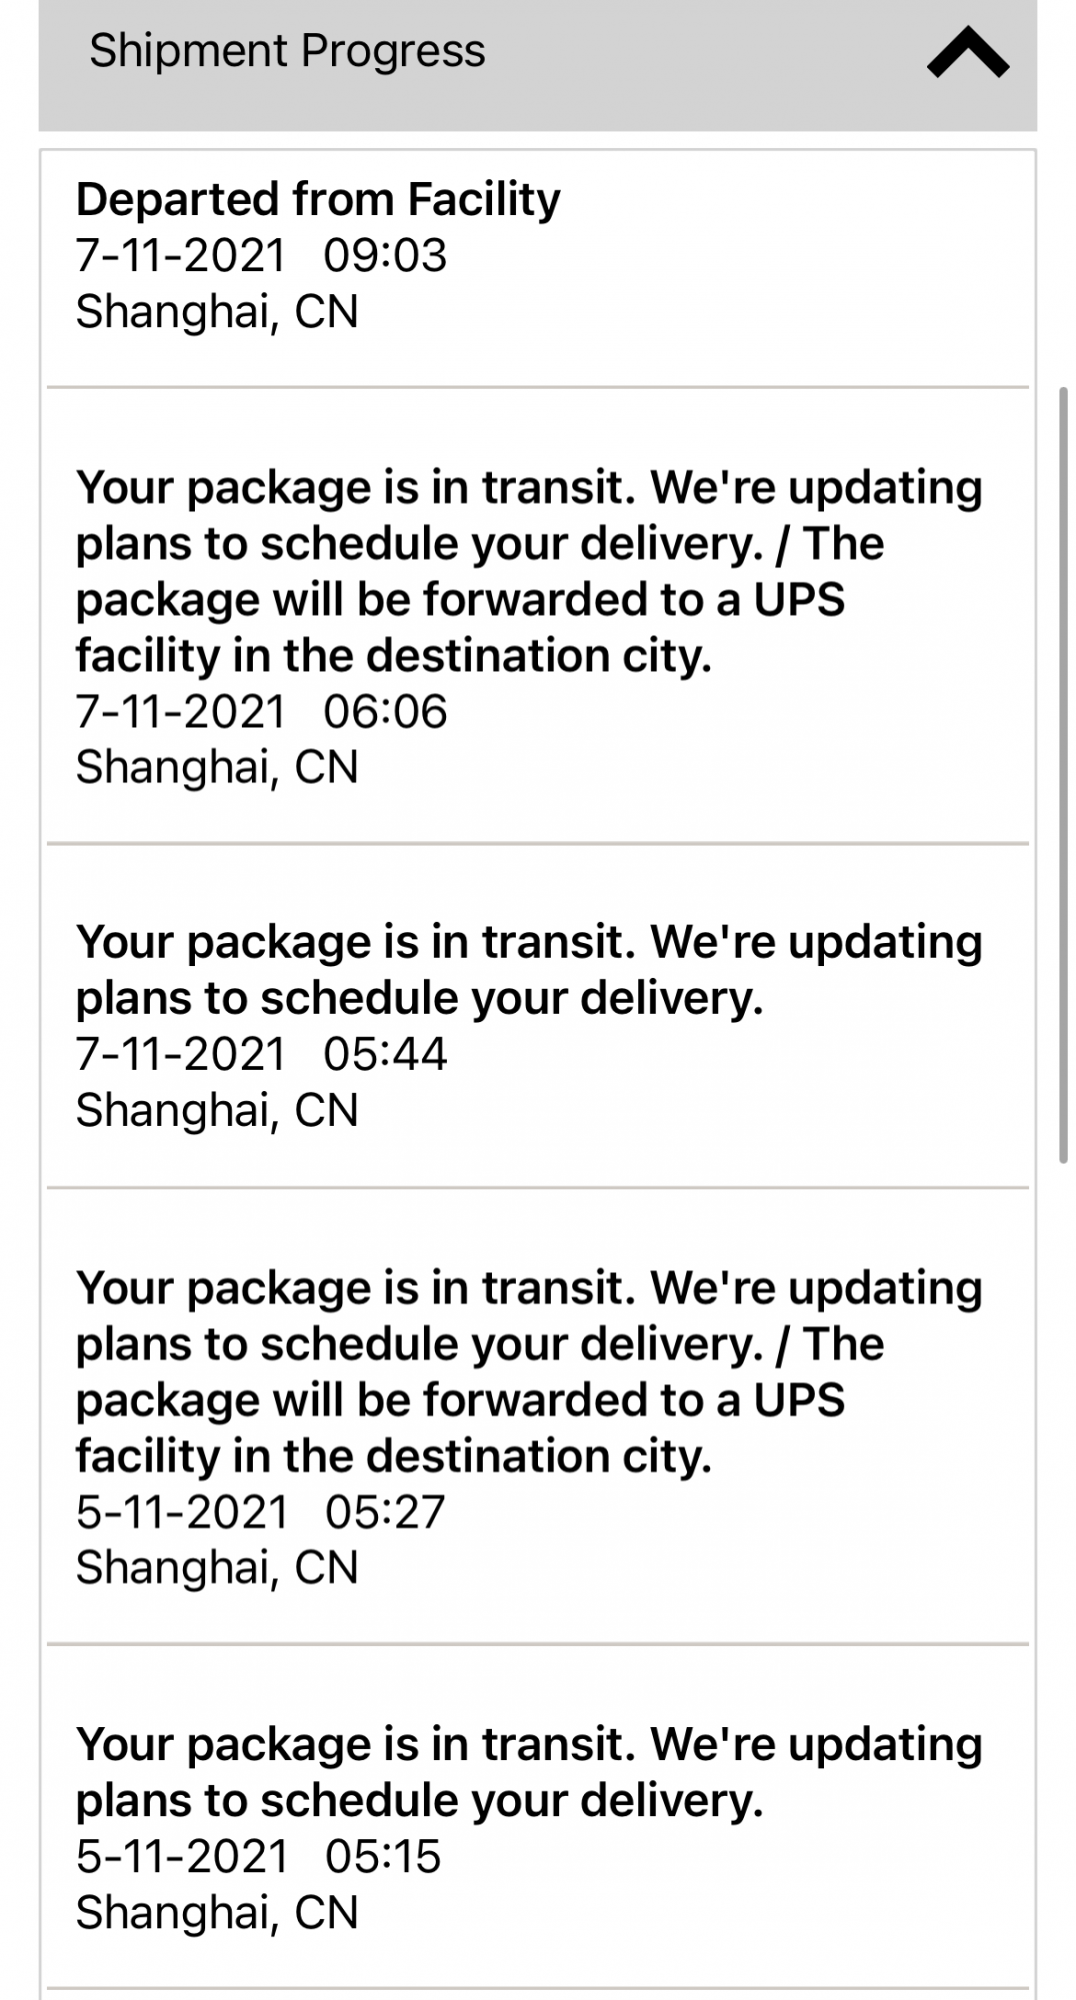Select the in-transit message above 05:44
The image size is (1076, 2000).
click(x=529, y=970)
